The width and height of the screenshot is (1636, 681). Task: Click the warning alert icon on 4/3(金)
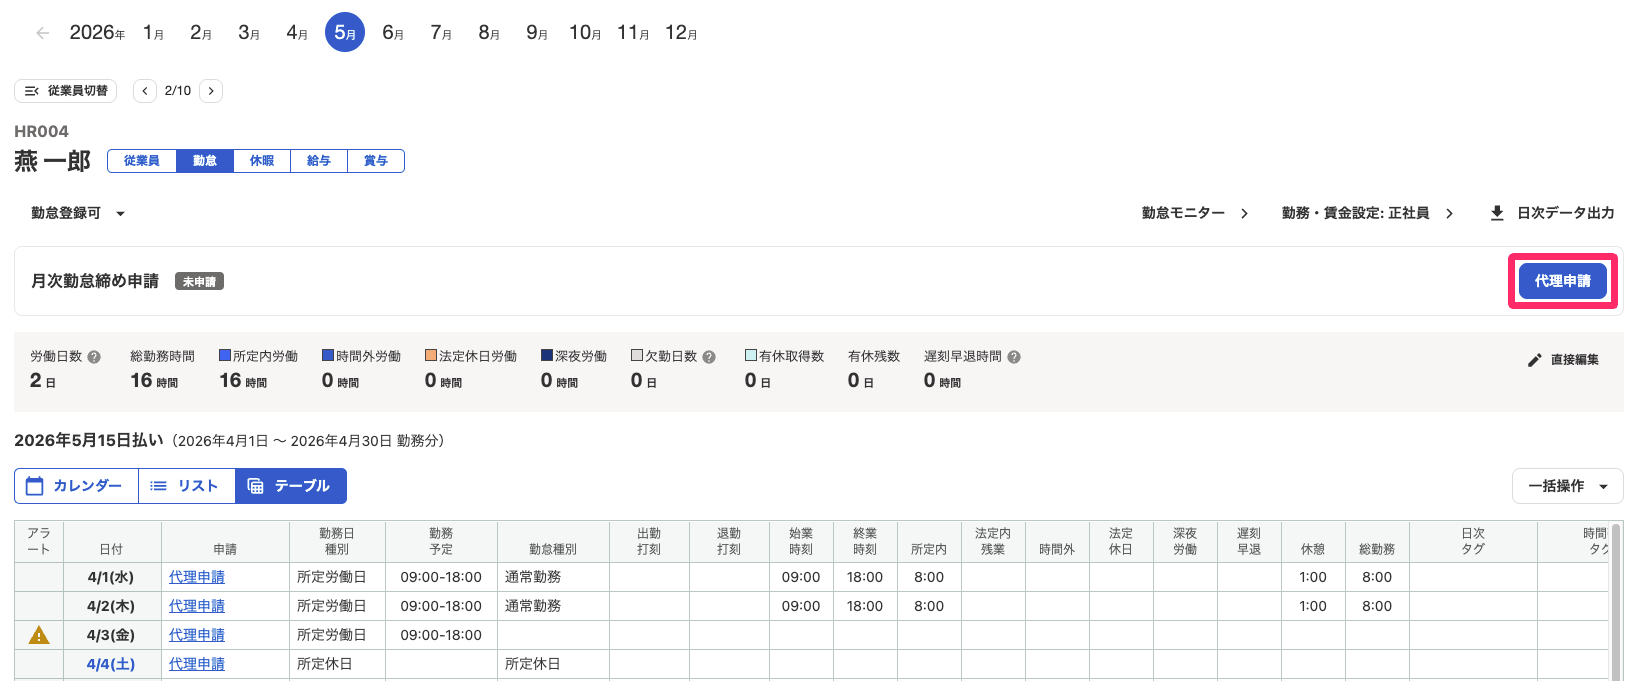[39, 635]
